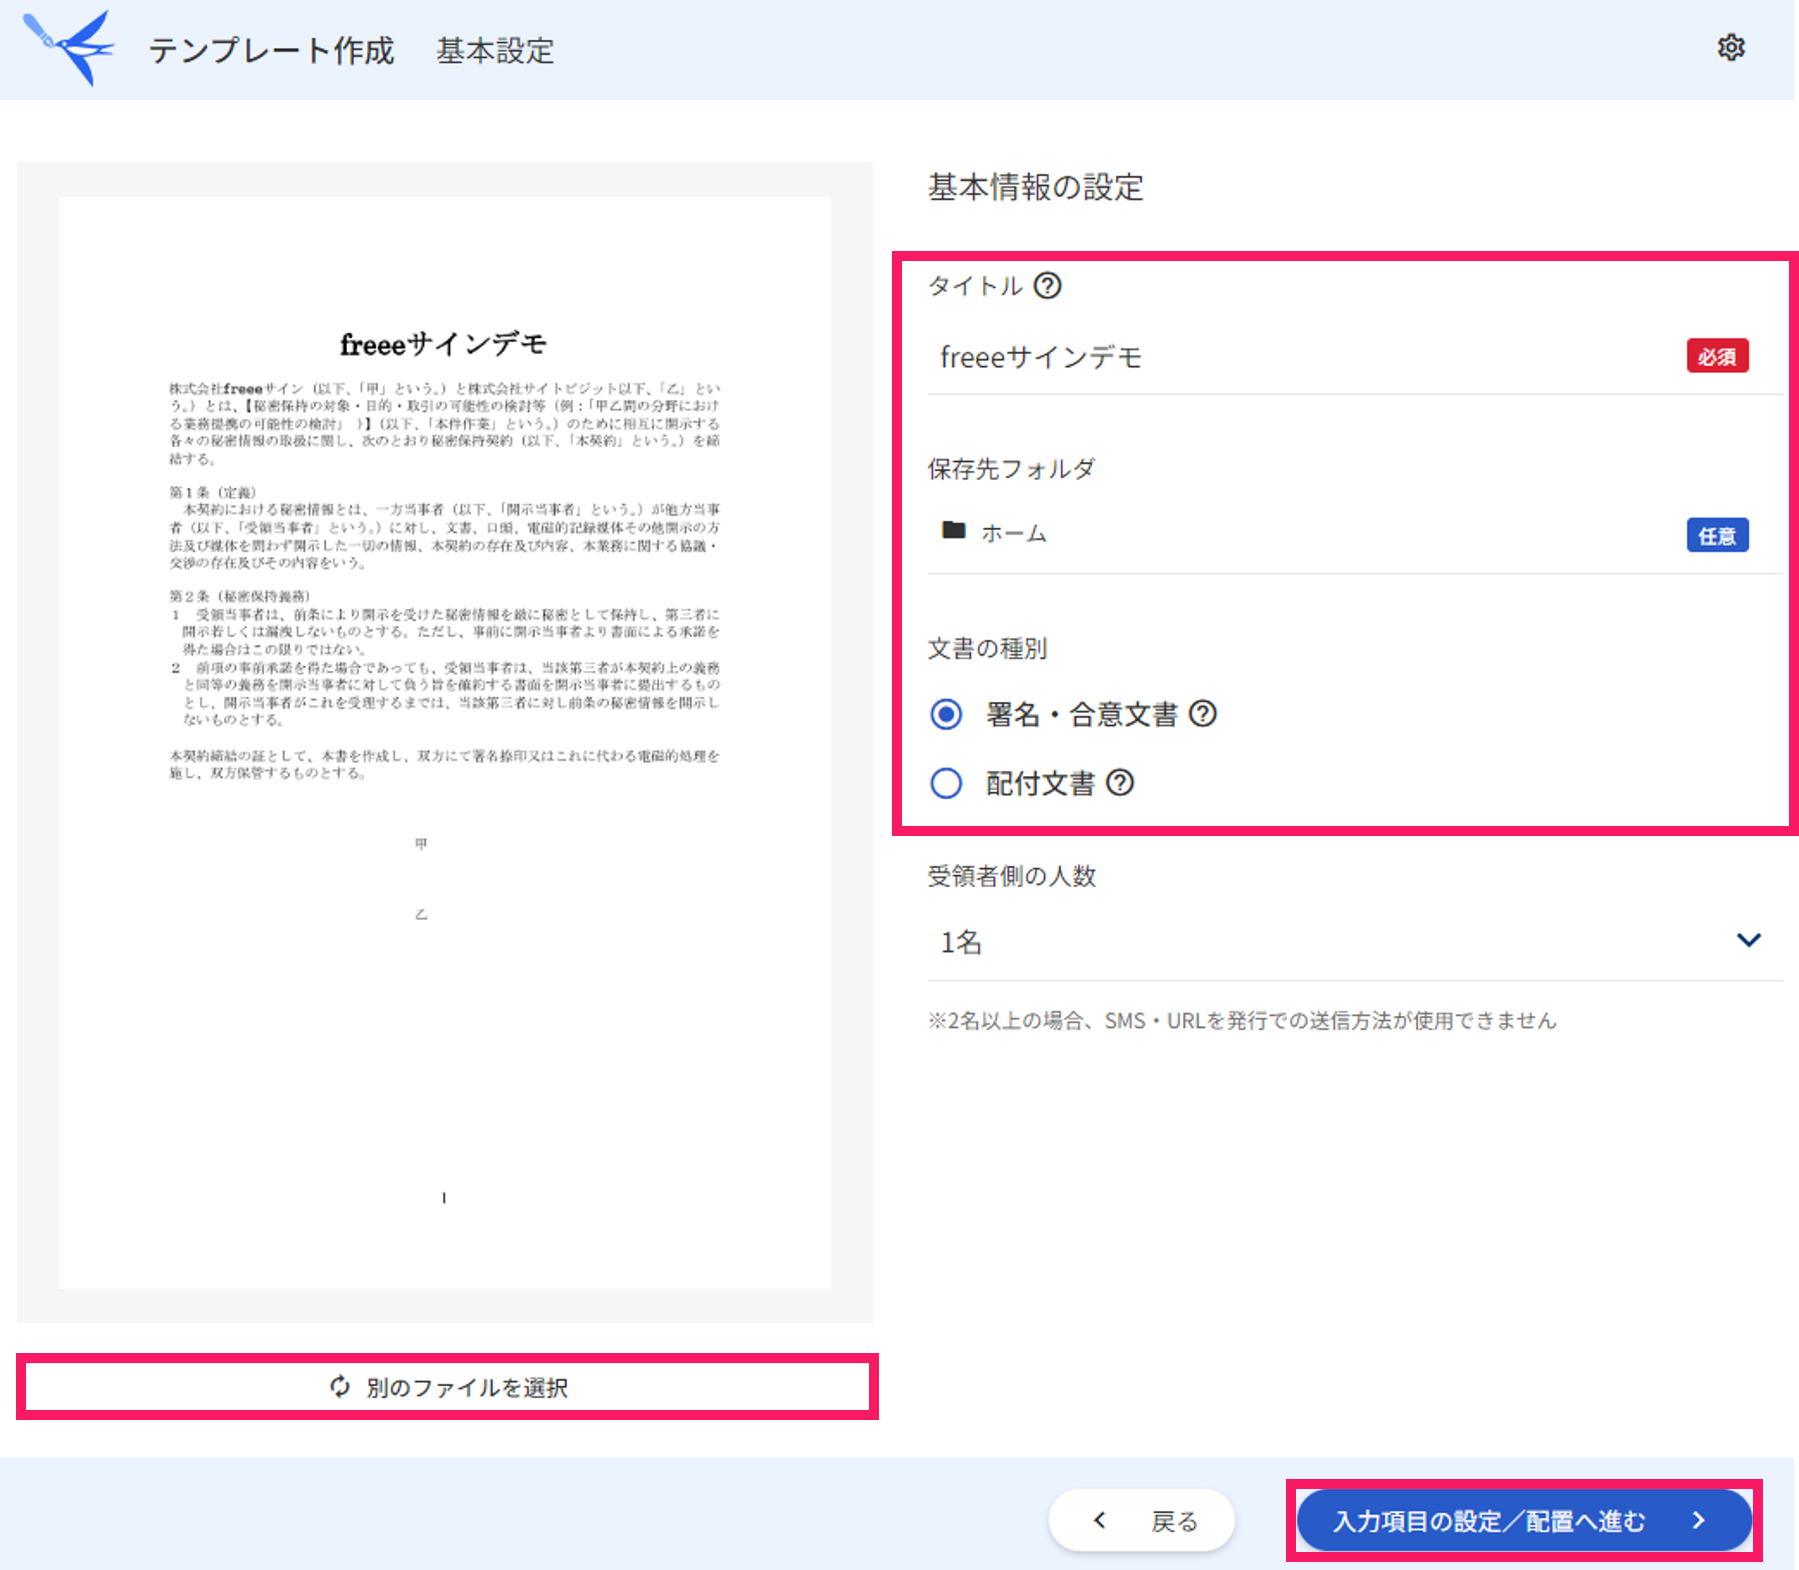Click 別のファイルを選択 button
Image resolution: width=1799 pixels, height=1570 pixels.
click(x=447, y=1387)
